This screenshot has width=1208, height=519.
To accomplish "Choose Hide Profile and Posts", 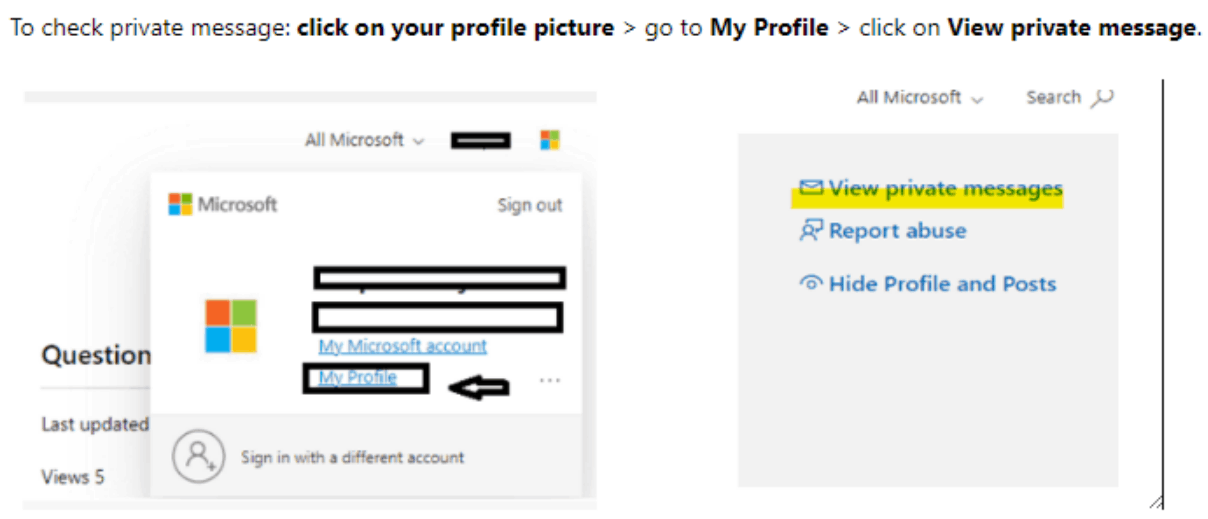I will tap(942, 284).
